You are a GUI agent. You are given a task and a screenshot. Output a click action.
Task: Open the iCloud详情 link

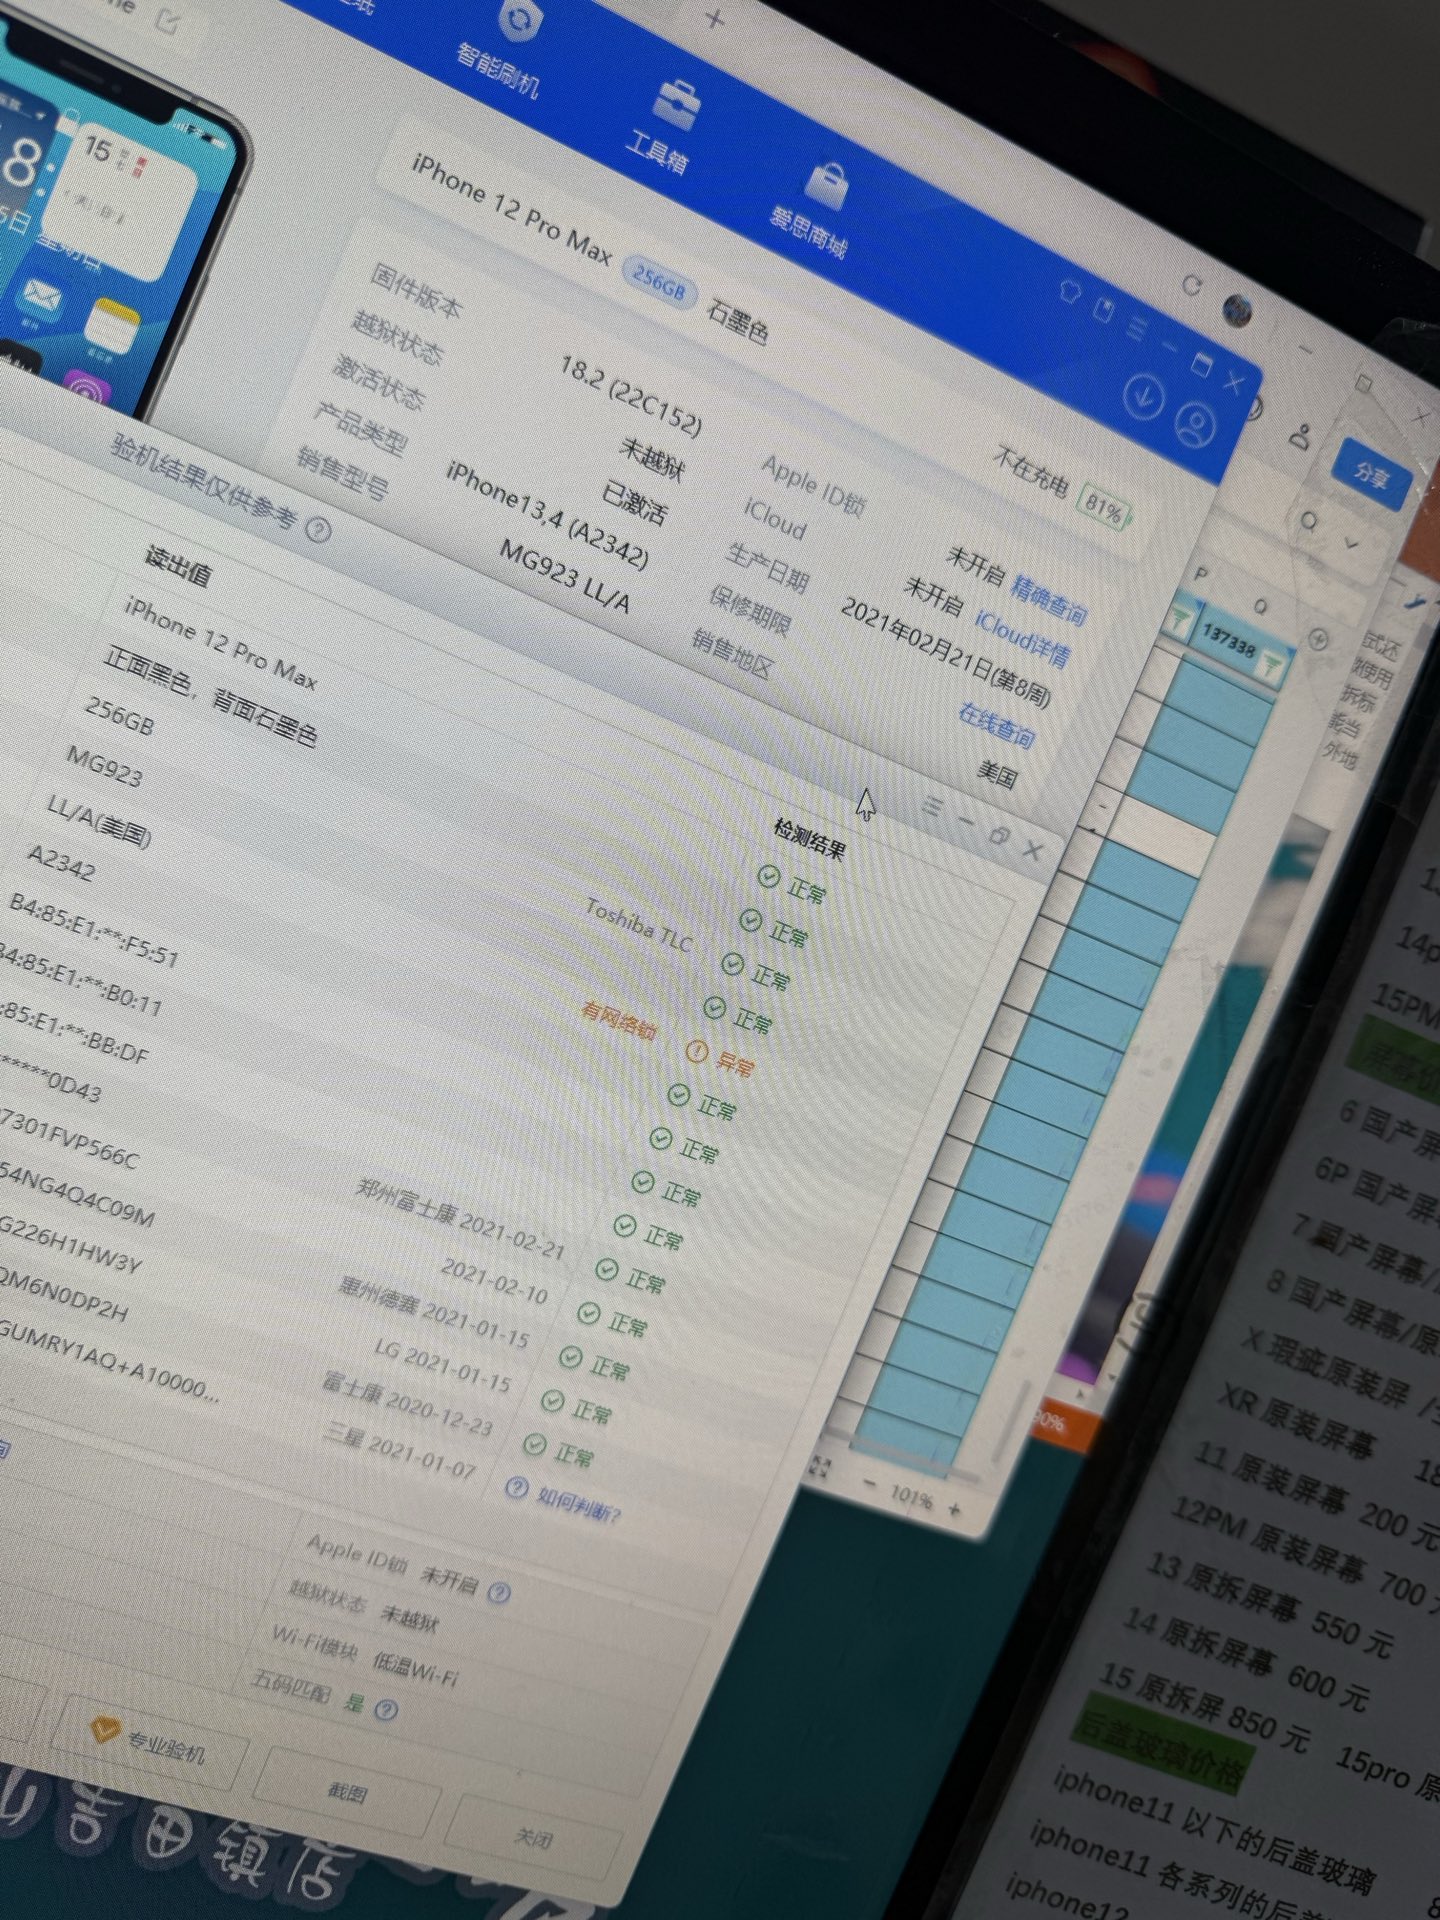pos(1022,639)
